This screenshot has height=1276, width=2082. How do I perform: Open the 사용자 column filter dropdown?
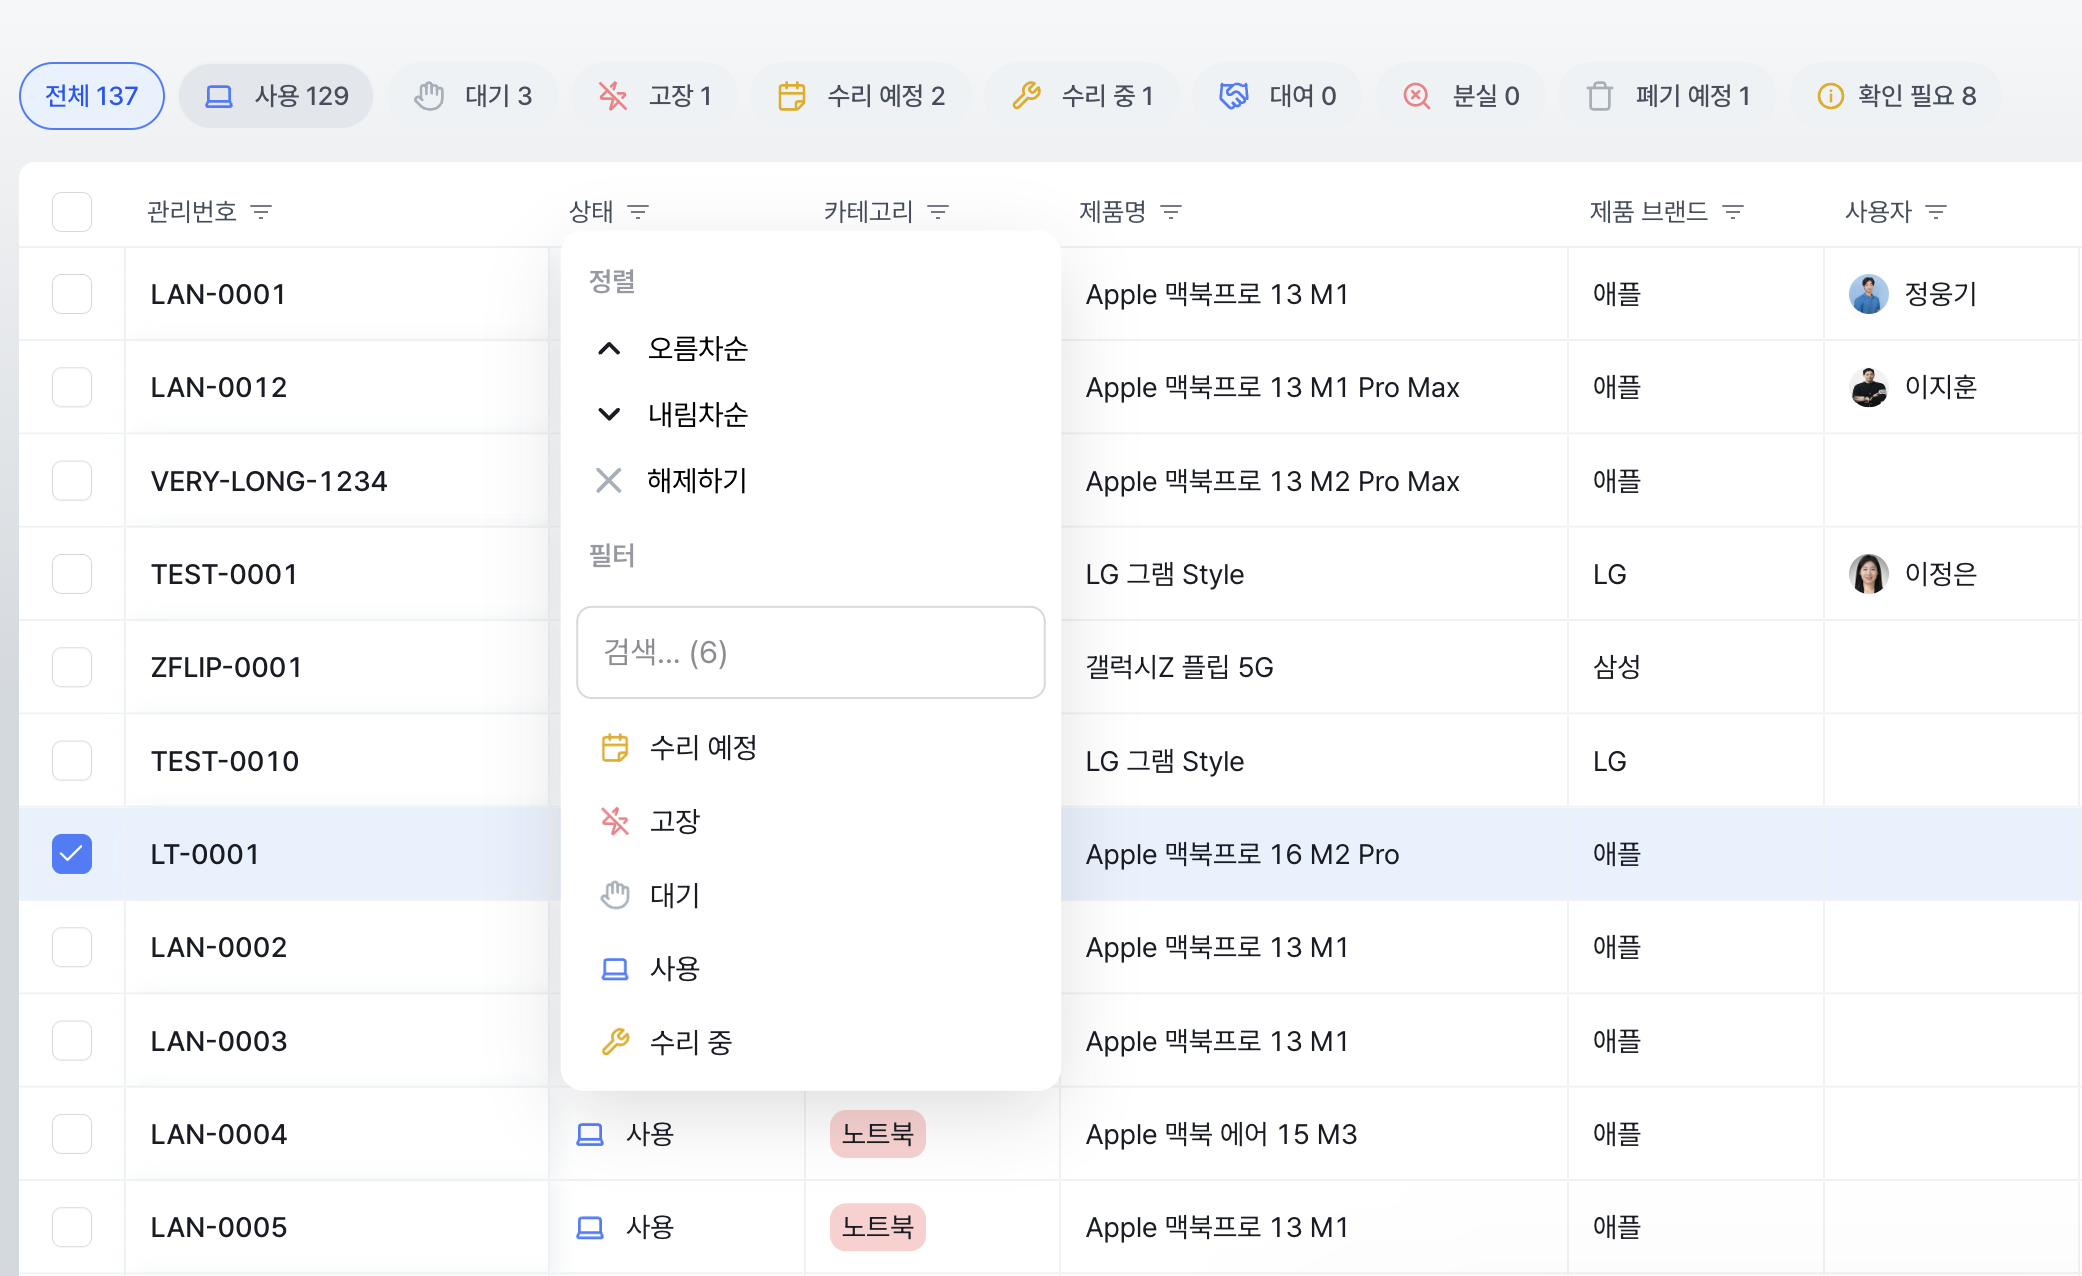[1936, 212]
